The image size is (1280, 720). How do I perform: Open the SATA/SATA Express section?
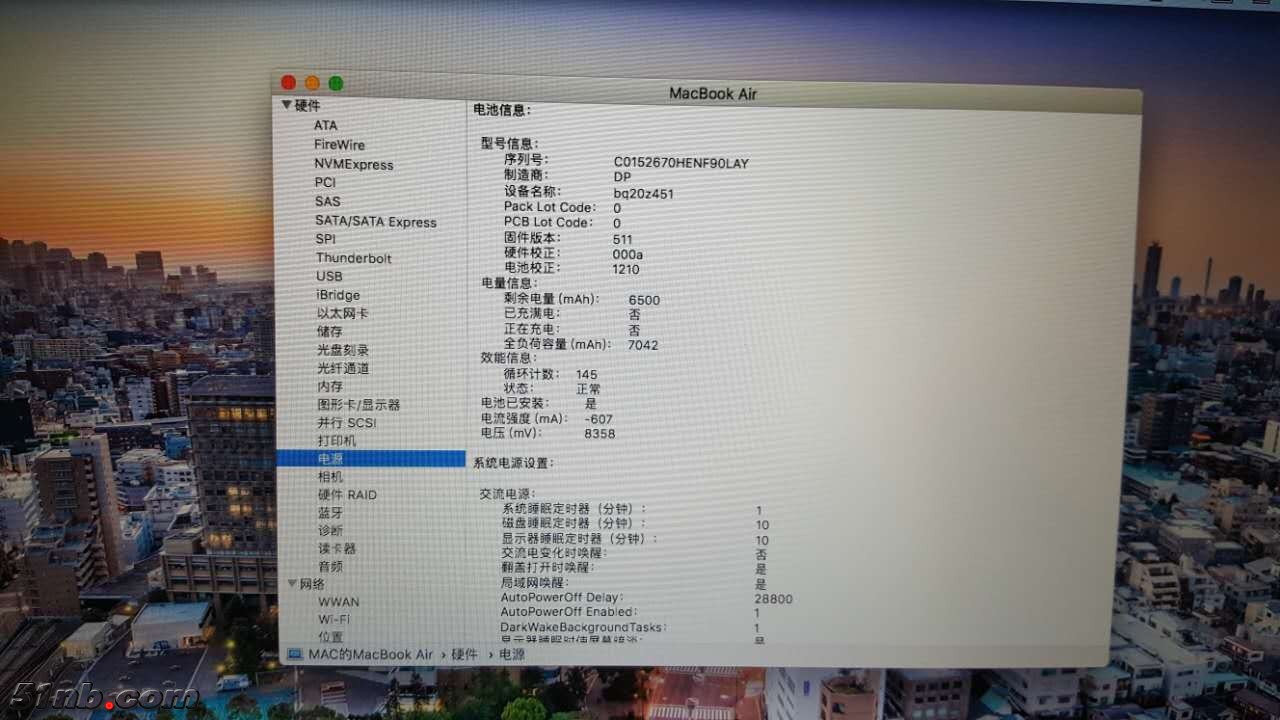coord(375,221)
